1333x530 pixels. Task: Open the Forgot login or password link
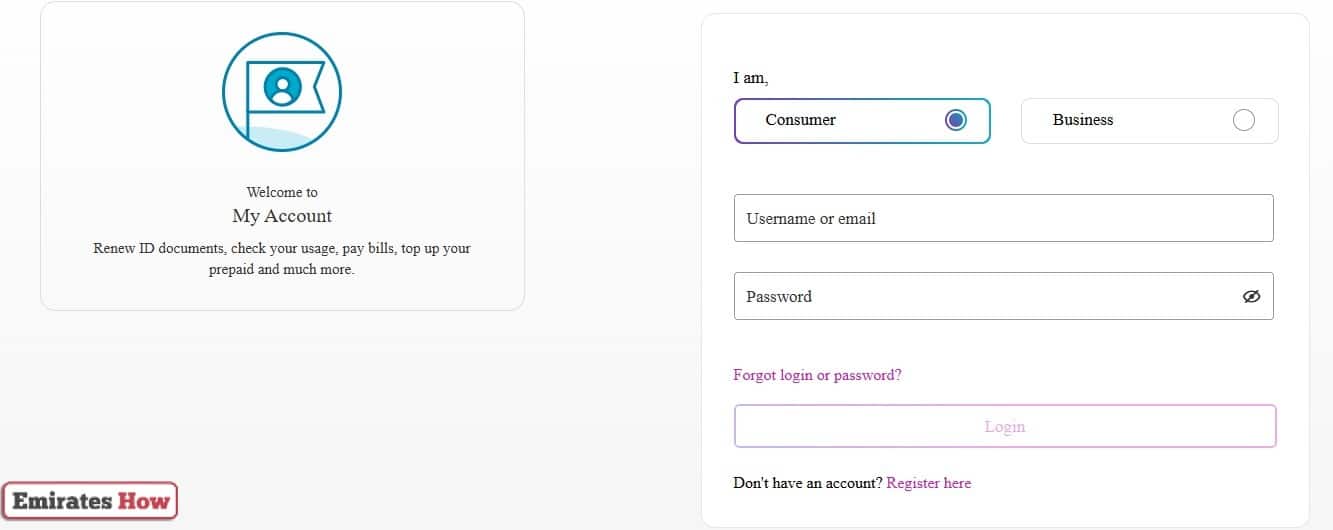pos(817,375)
